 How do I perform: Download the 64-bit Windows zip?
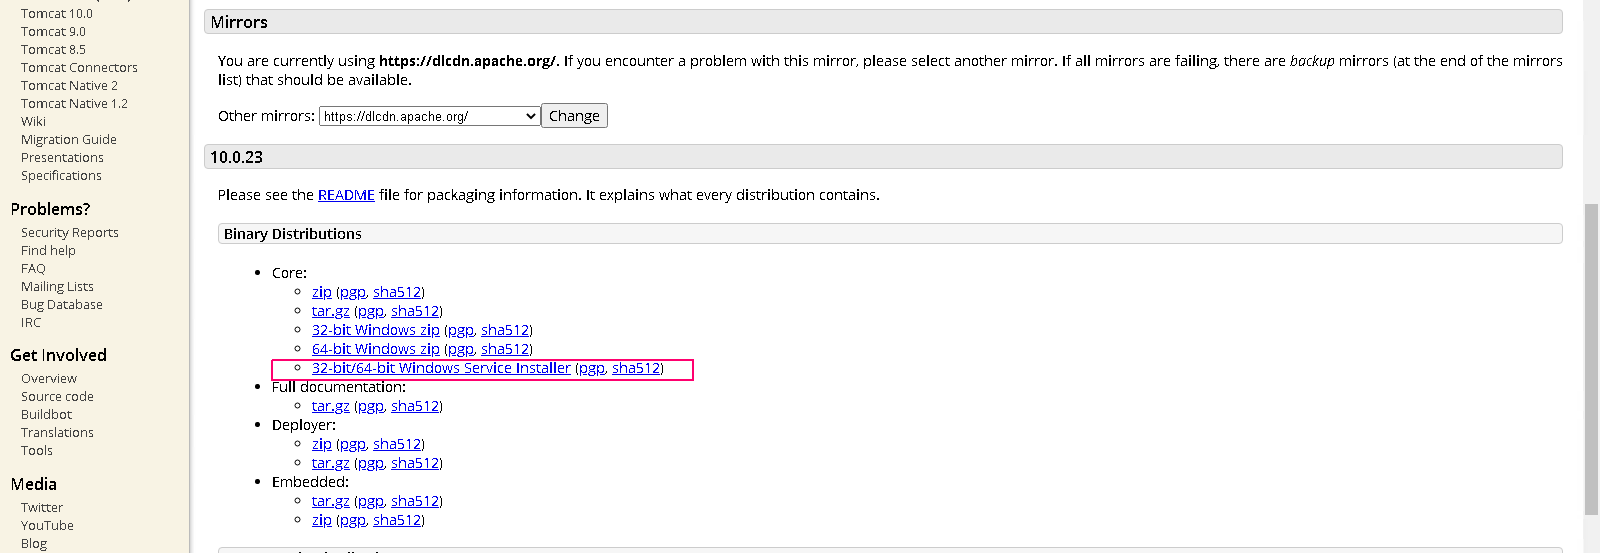[375, 349]
